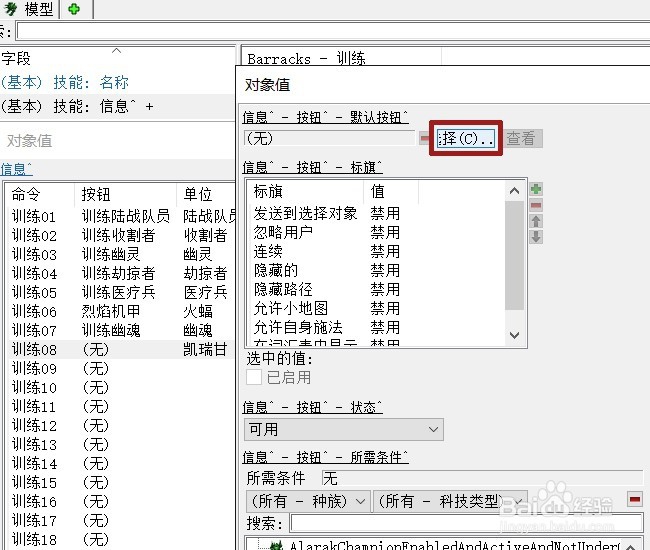The width and height of the screenshot is (650, 550).
Task: Remove flag with the red minus icon
Action: pyautogui.click(x=536, y=205)
